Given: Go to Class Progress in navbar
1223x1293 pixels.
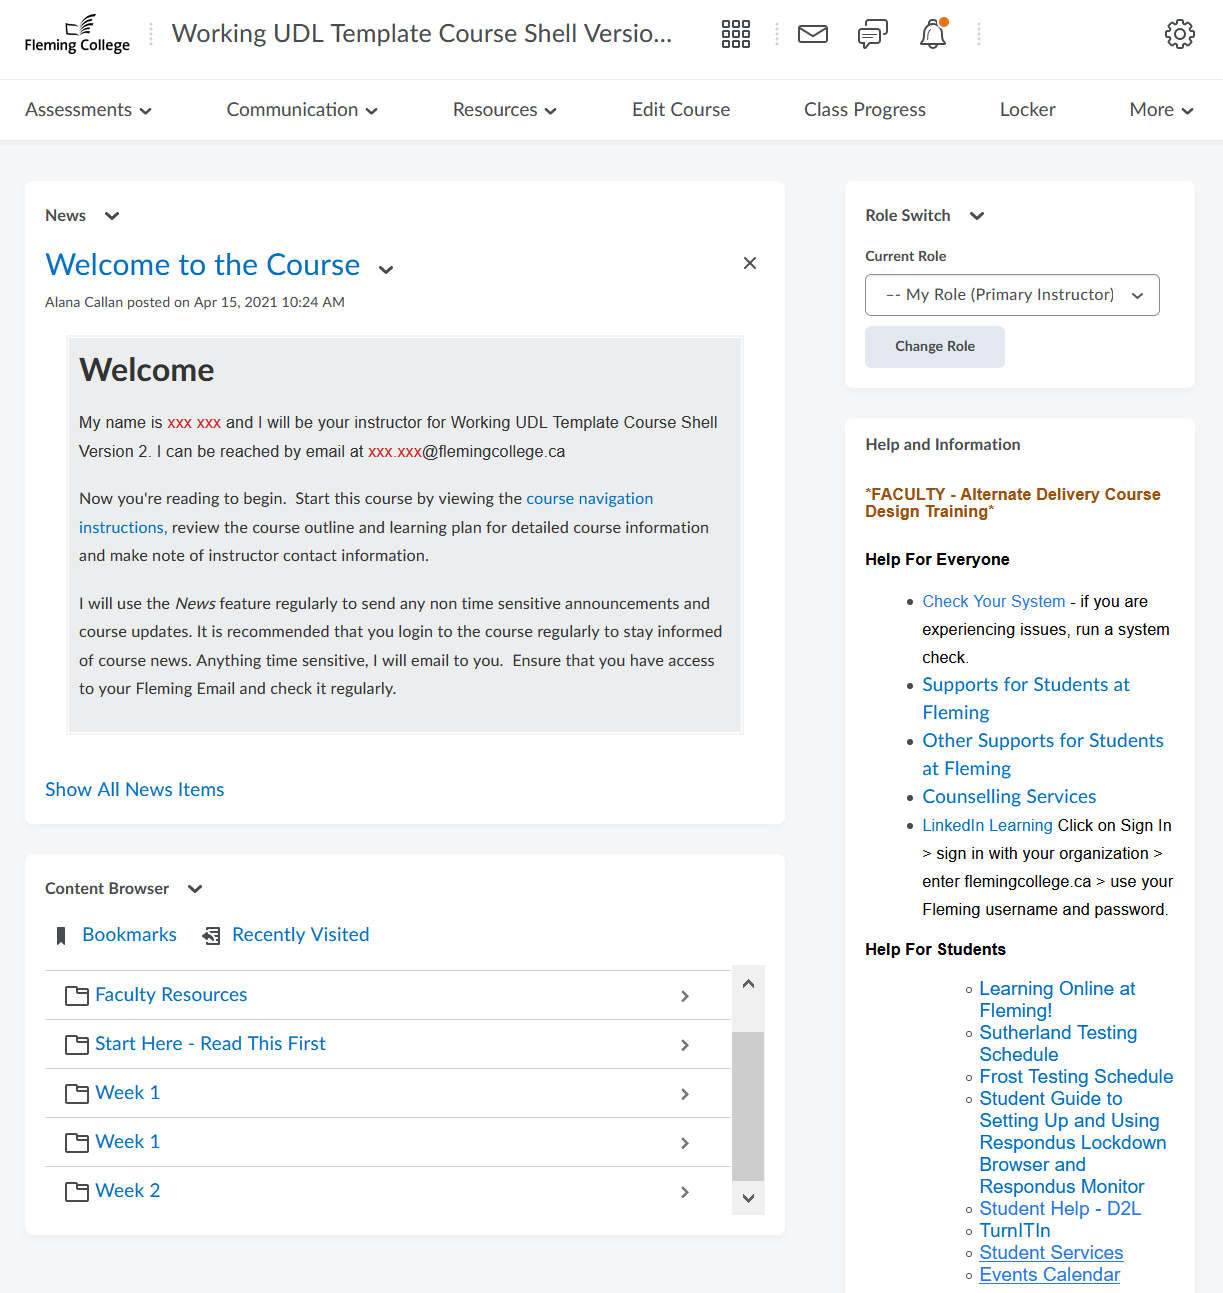Looking at the screenshot, I should click(x=865, y=110).
